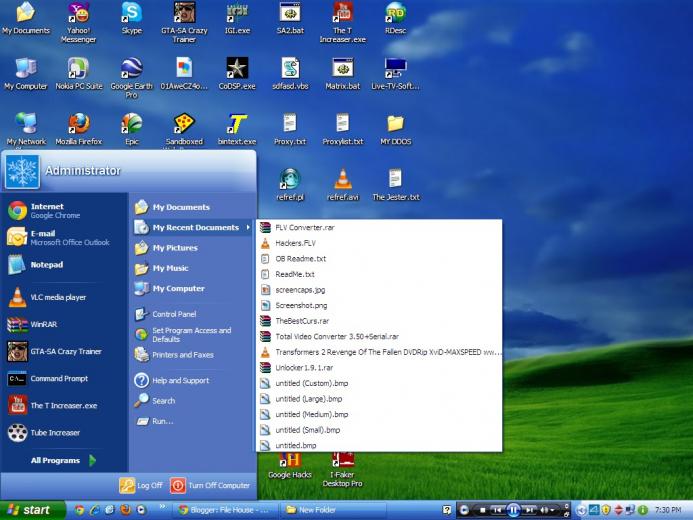Switch to Blogger: File House taskbar window
The image size is (693, 520).
[x=225, y=510]
